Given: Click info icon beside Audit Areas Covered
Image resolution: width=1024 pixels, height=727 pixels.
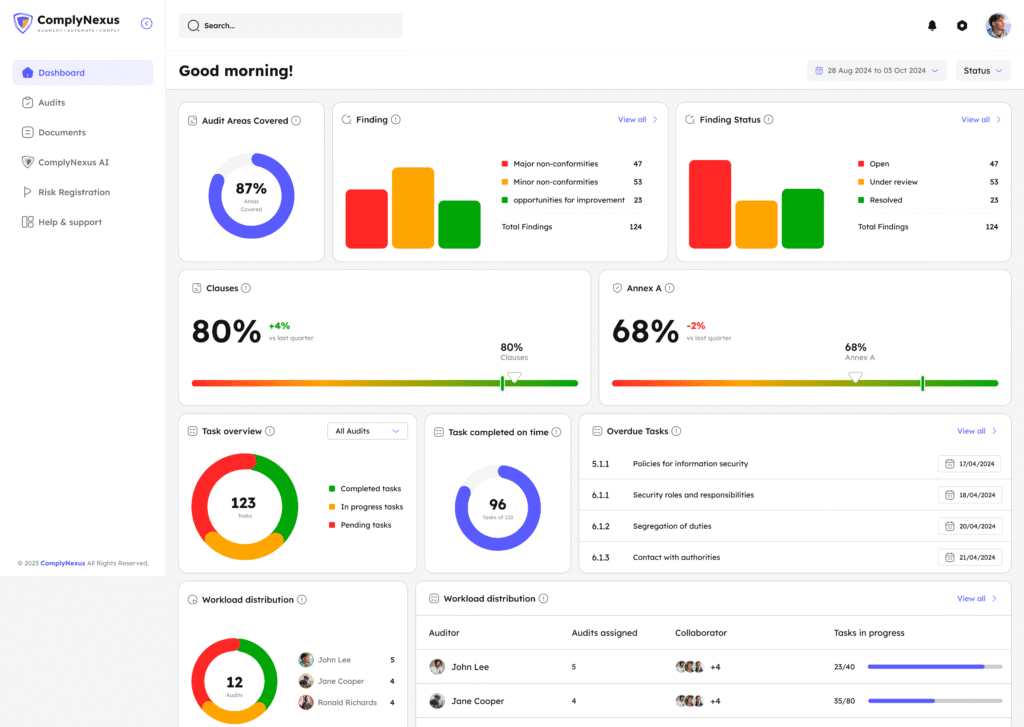Looking at the screenshot, I should (x=296, y=121).
